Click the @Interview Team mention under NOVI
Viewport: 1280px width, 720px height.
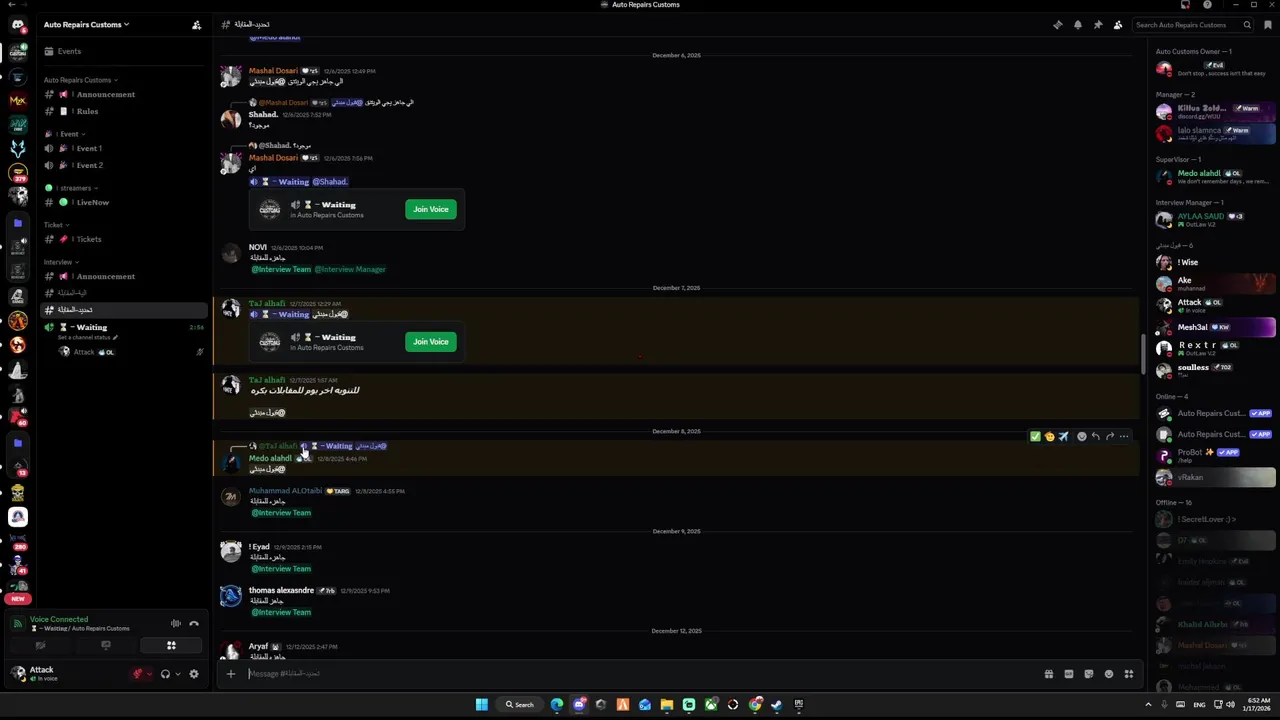click(281, 270)
